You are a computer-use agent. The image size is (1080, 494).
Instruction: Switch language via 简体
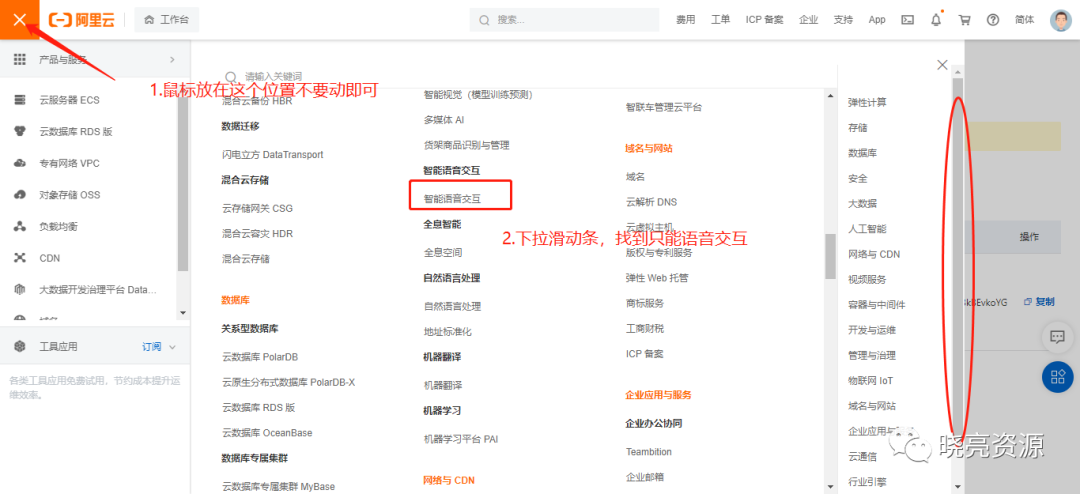(x=1024, y=20)
